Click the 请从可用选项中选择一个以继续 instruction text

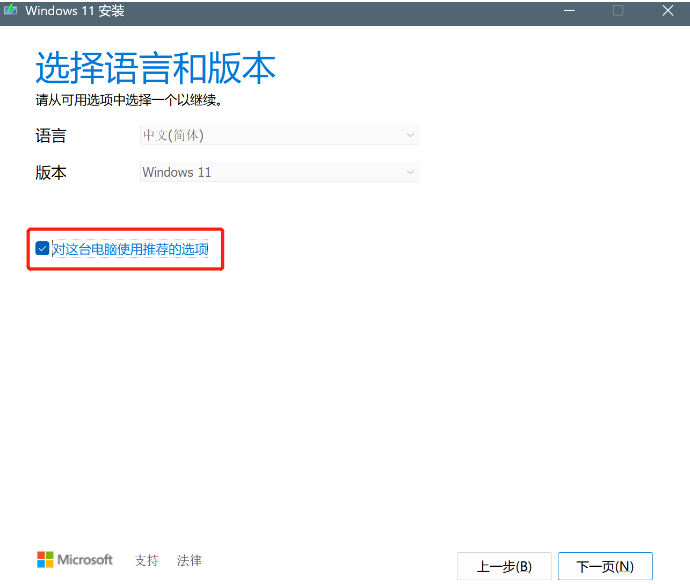tap(128, 100)
